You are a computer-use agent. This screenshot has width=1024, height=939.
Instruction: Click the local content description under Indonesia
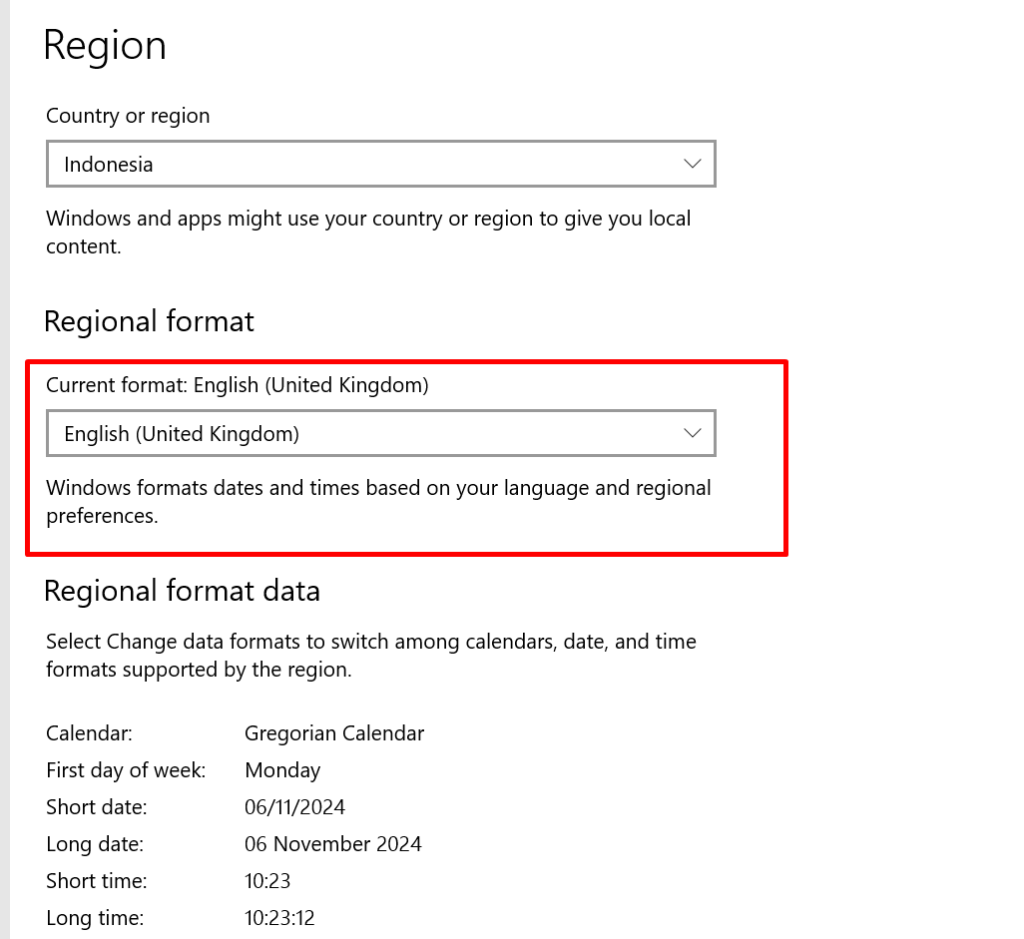[368, 232]
